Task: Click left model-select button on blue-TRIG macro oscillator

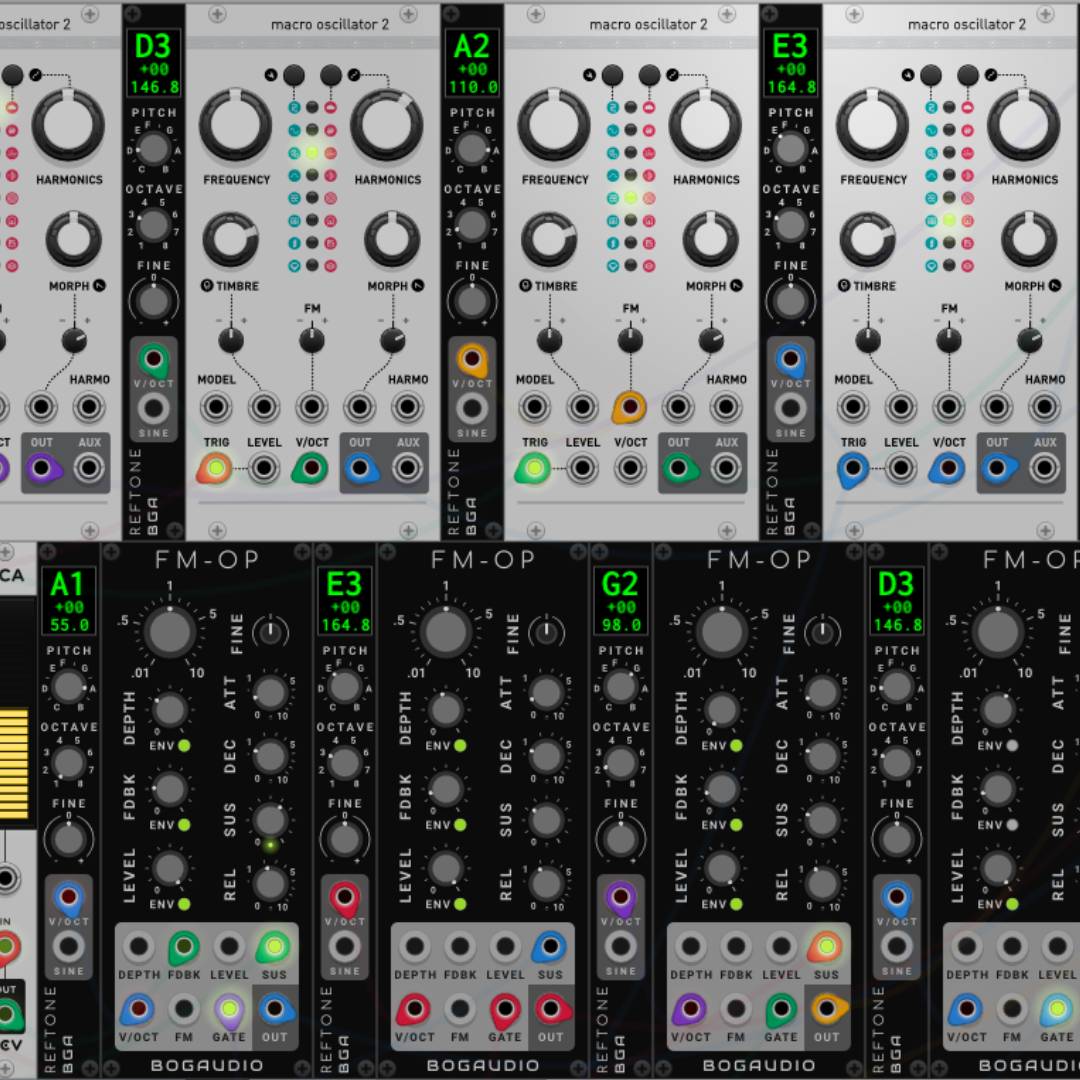Action: point(931,75)
